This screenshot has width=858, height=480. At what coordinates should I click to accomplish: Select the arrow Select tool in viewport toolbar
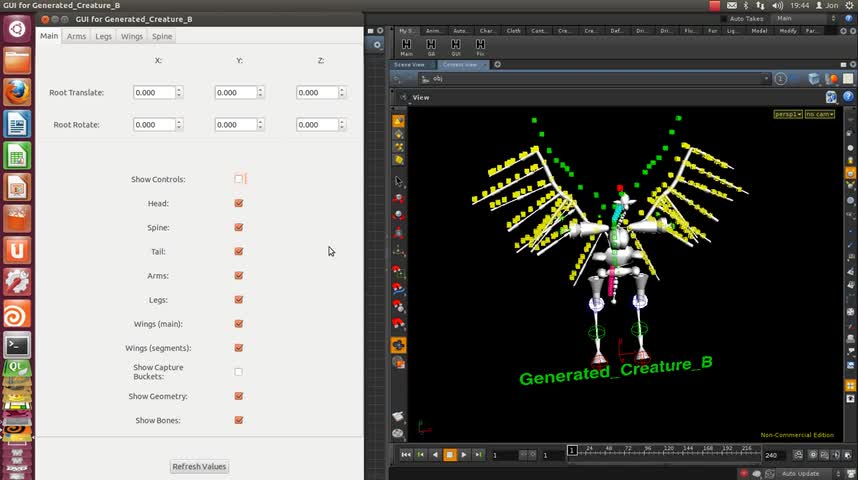399,181
